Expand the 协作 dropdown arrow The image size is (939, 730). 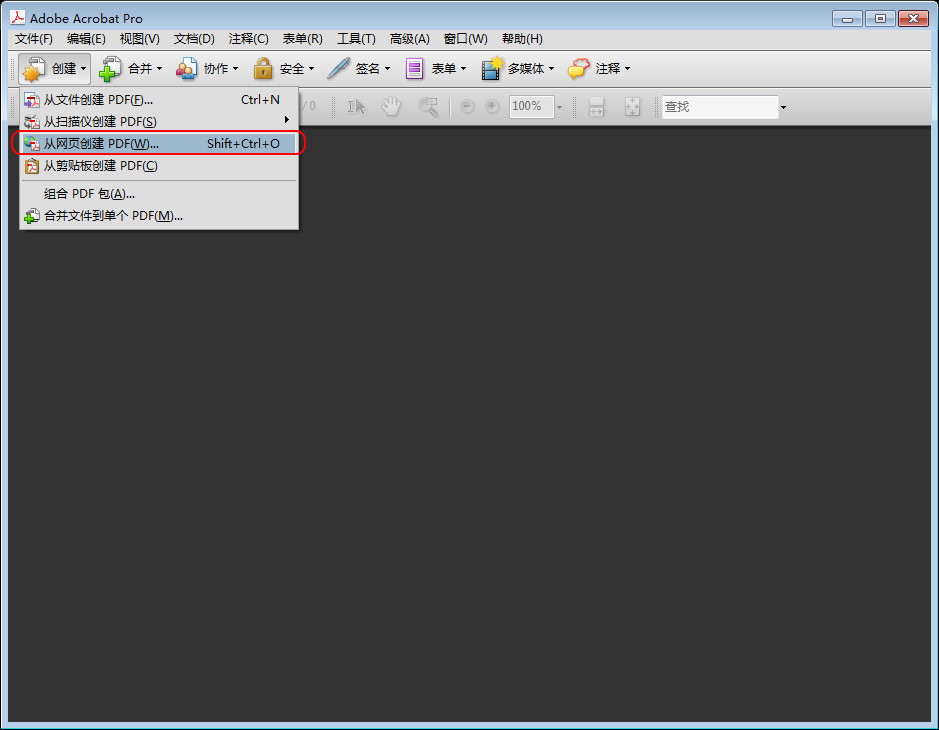(x=235, y=69)
